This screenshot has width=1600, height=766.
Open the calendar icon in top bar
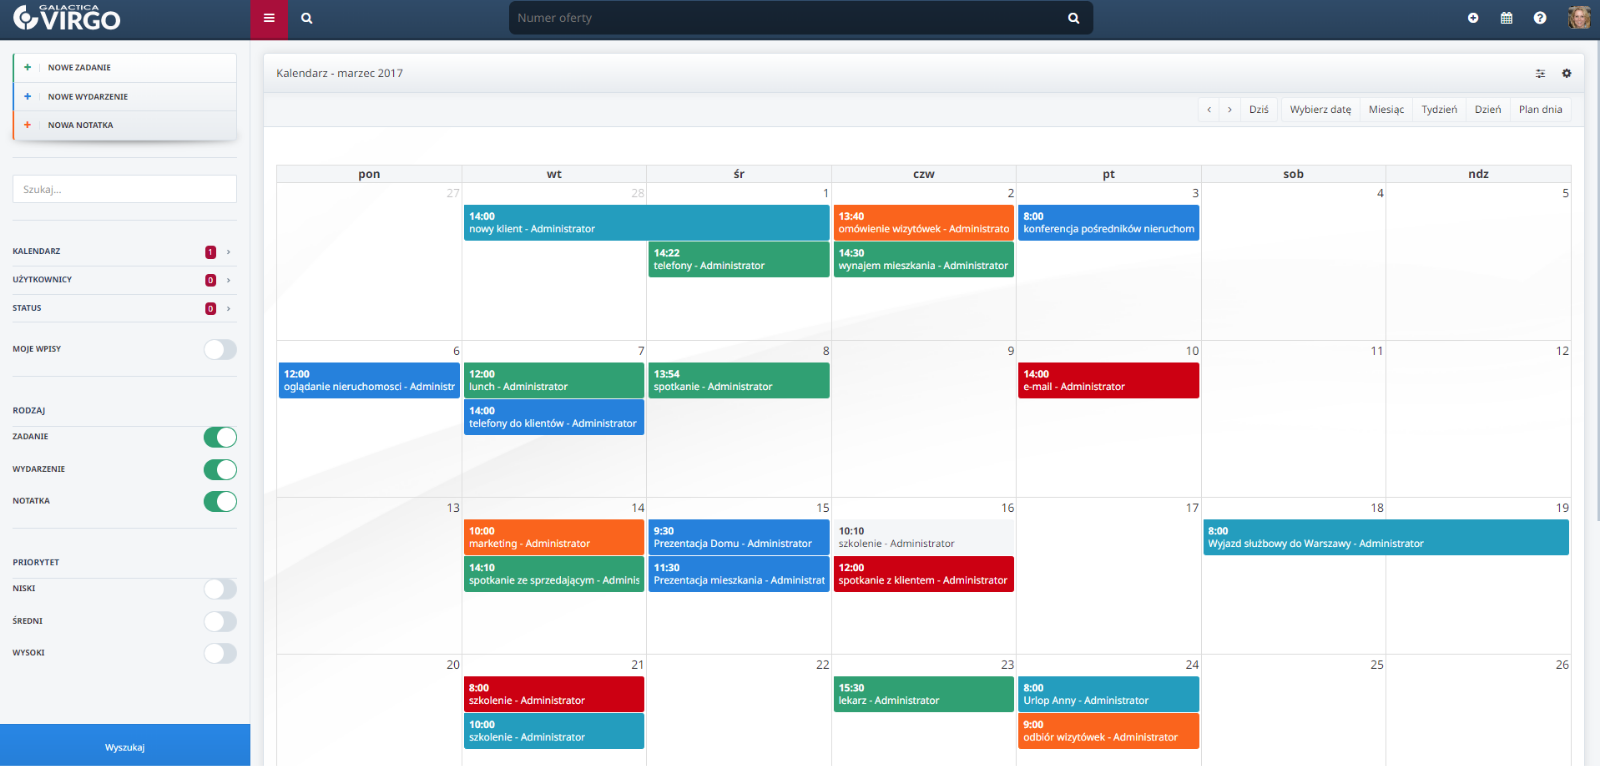coord(1506,18)
